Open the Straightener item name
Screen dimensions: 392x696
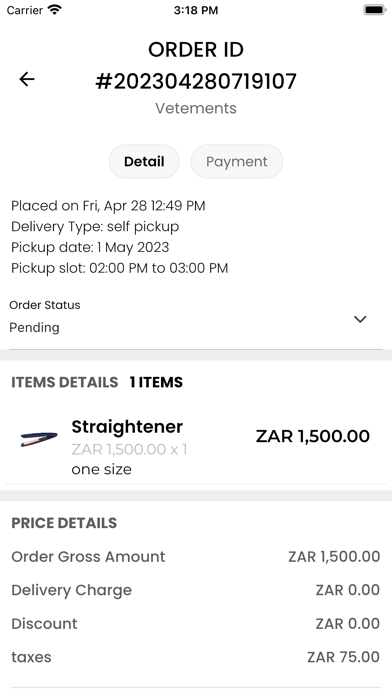click(127, 427)
